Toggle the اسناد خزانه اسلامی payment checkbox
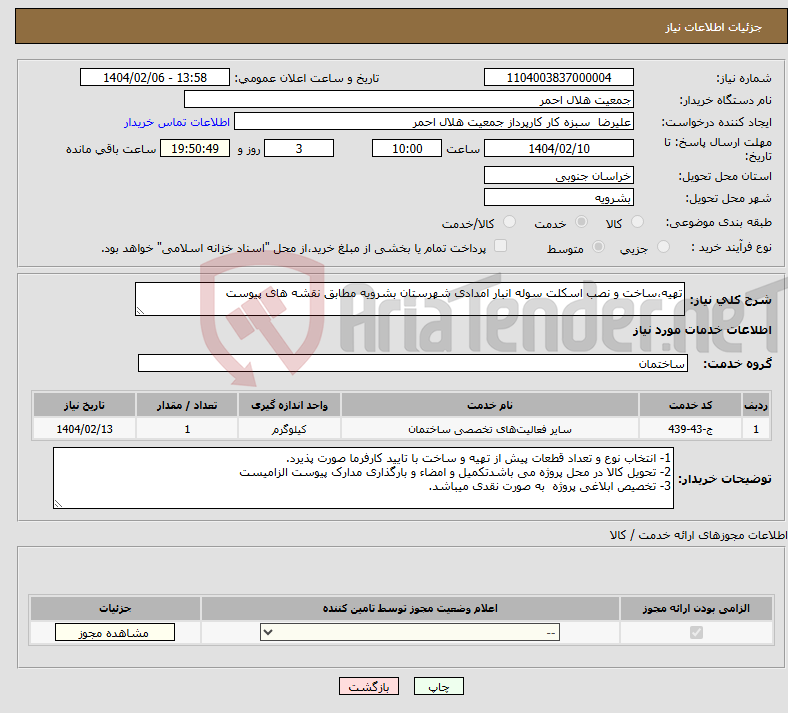Screen dimensions: 788x713 500,246
